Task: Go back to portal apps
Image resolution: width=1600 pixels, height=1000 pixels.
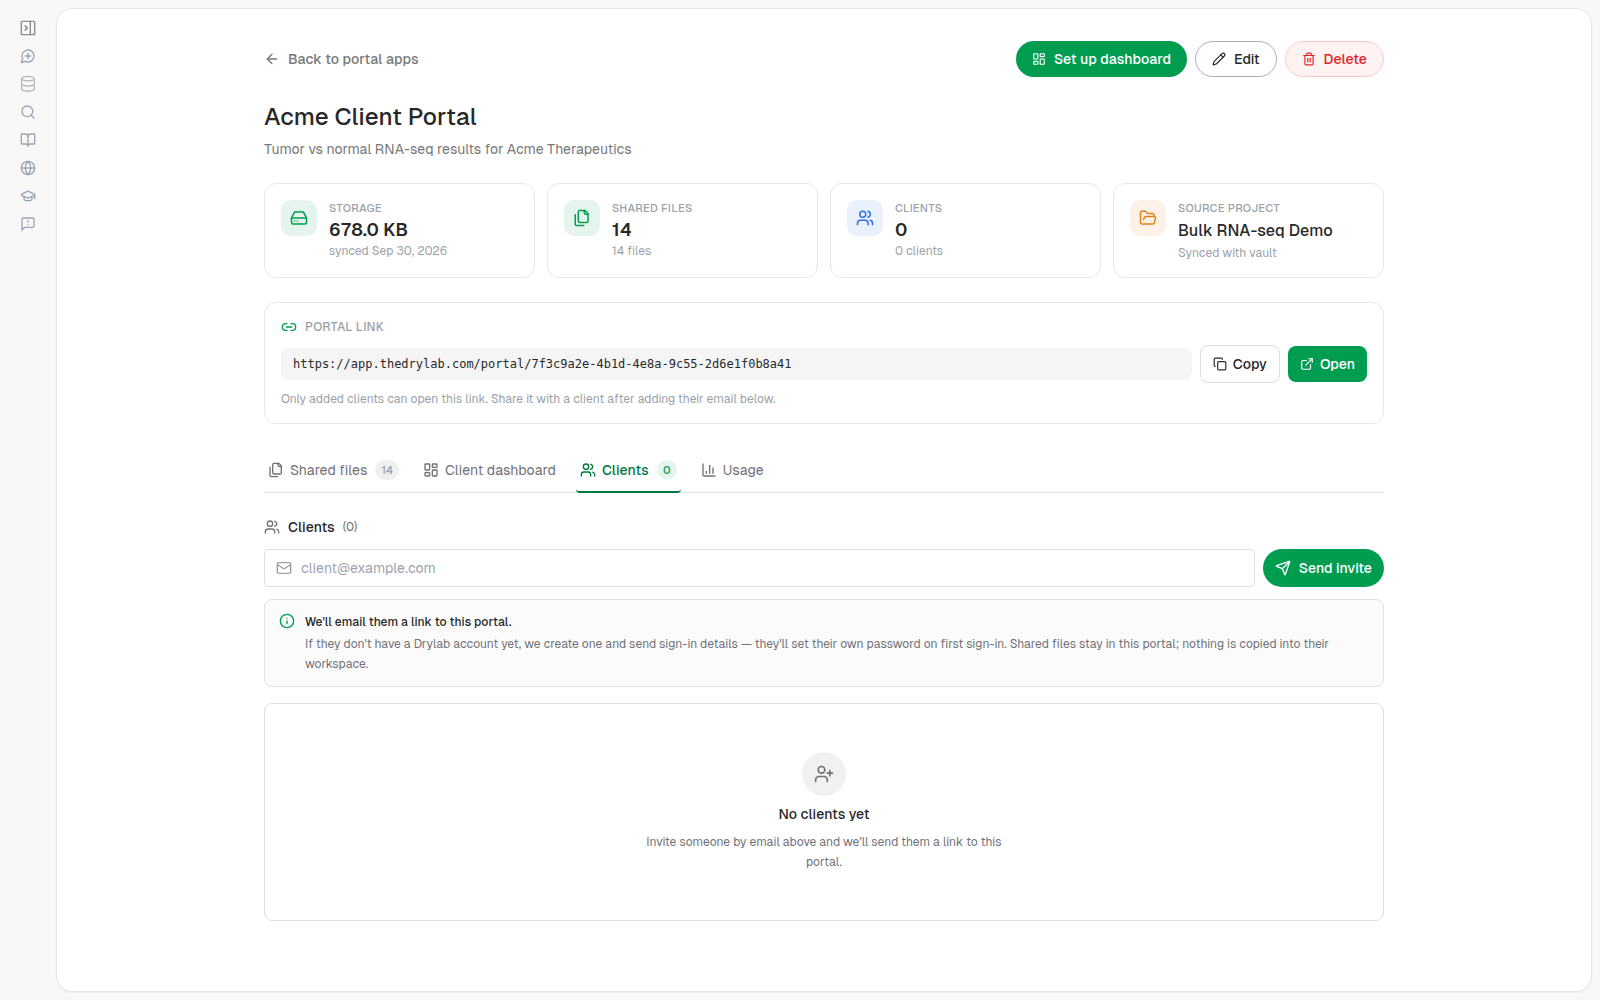Action: 341,59
